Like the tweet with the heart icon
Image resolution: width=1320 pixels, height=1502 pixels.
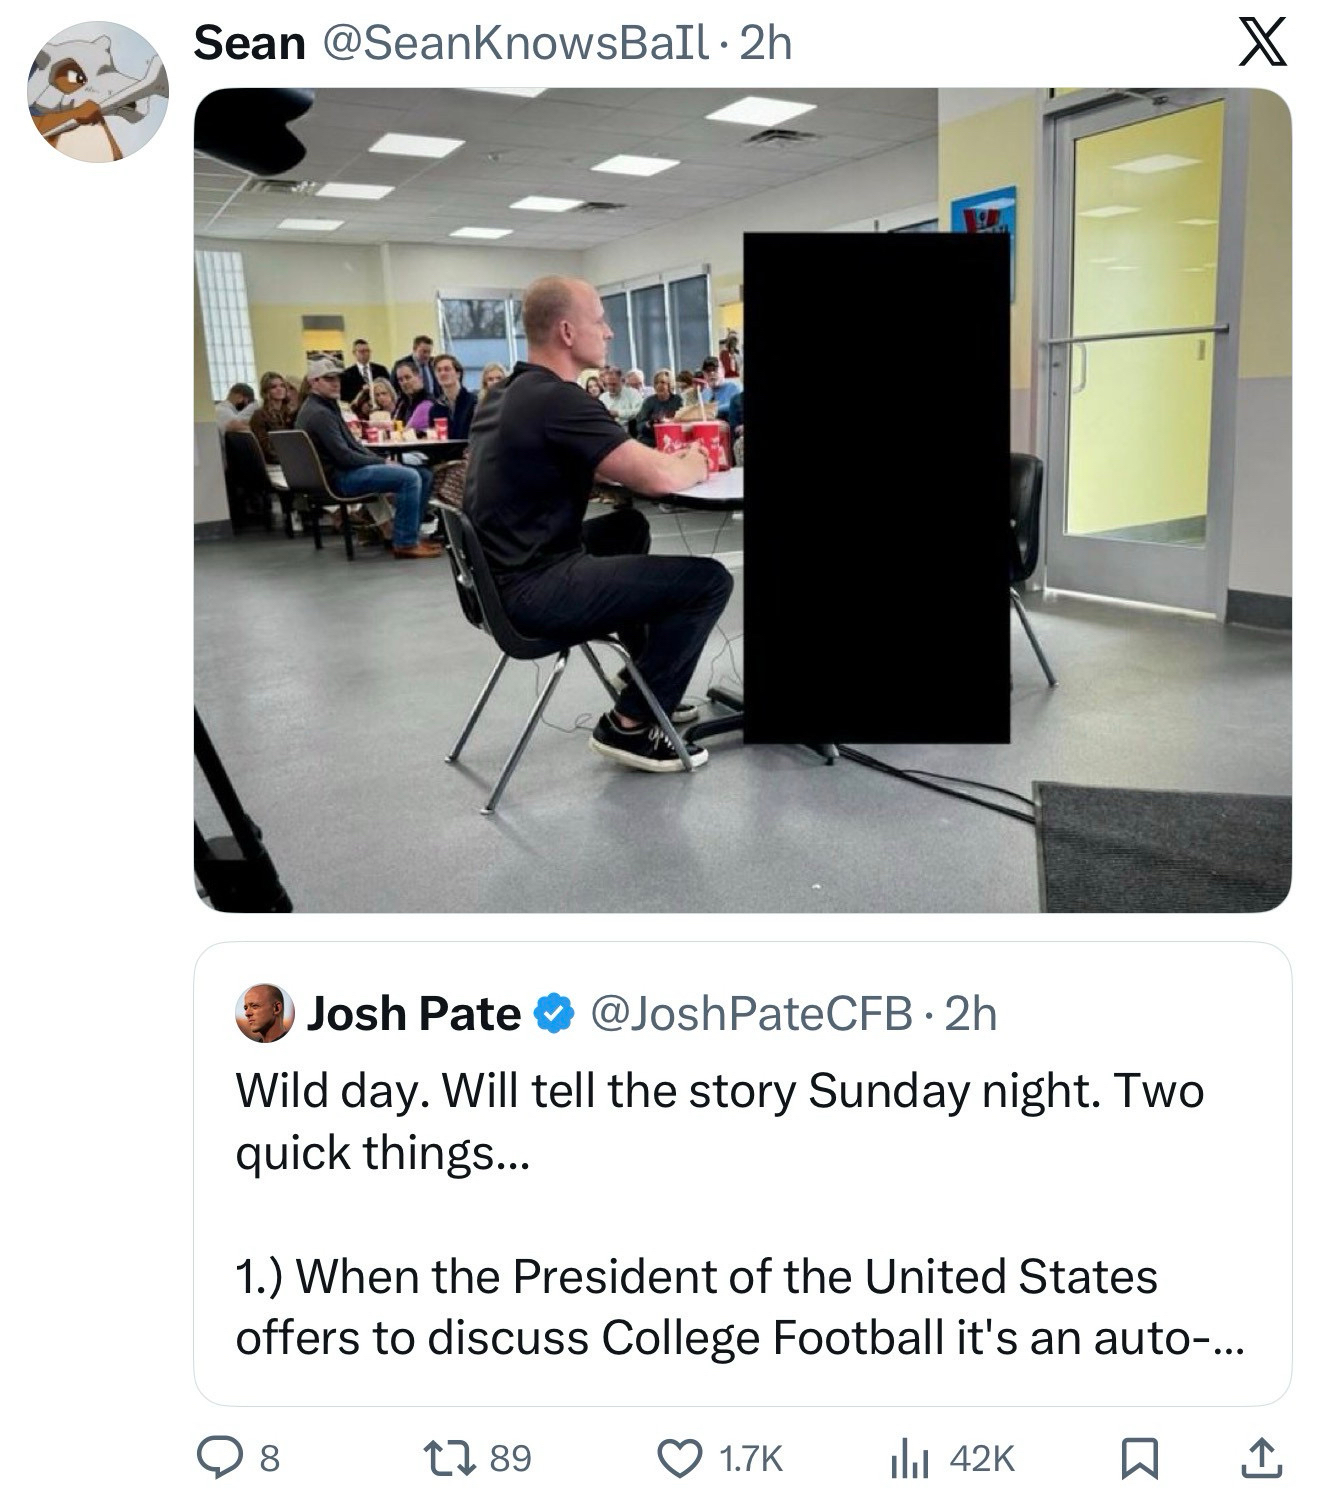tap(680, 1458)
